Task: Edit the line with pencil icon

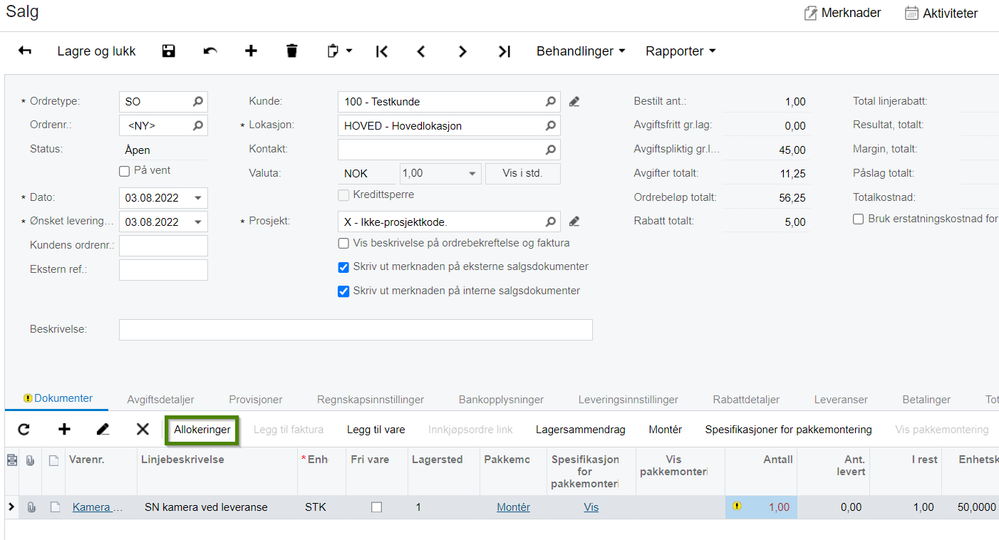Action: tap(103, 429)
